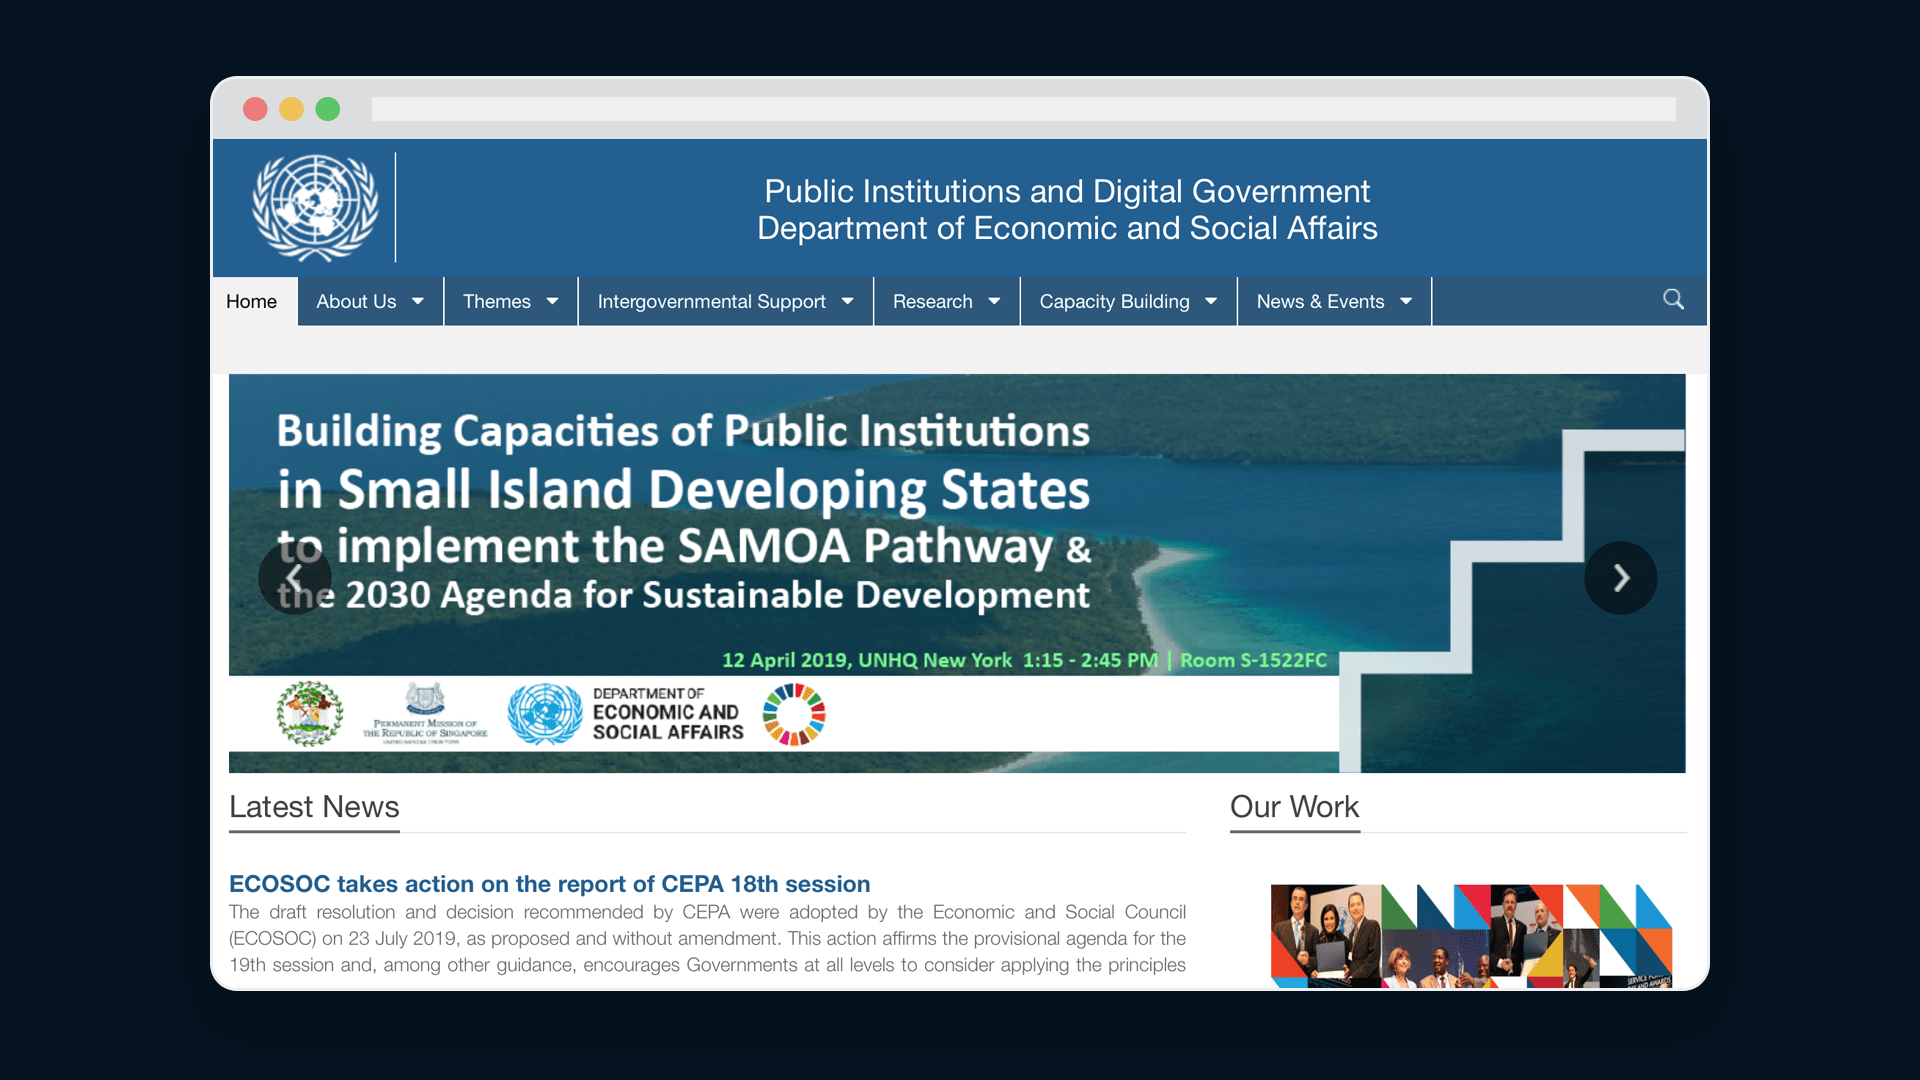Click the Singapore Permanent Mission seal
Screen dimensions: 1920x1080
[424, 712]
